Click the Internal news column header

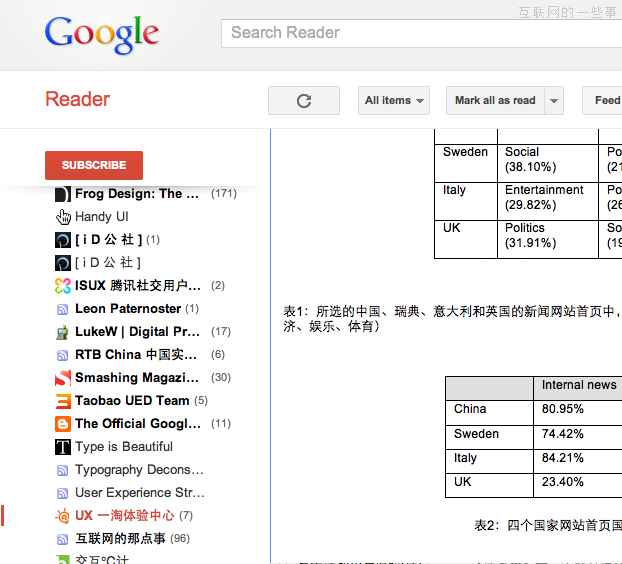(x=578, y=388)
